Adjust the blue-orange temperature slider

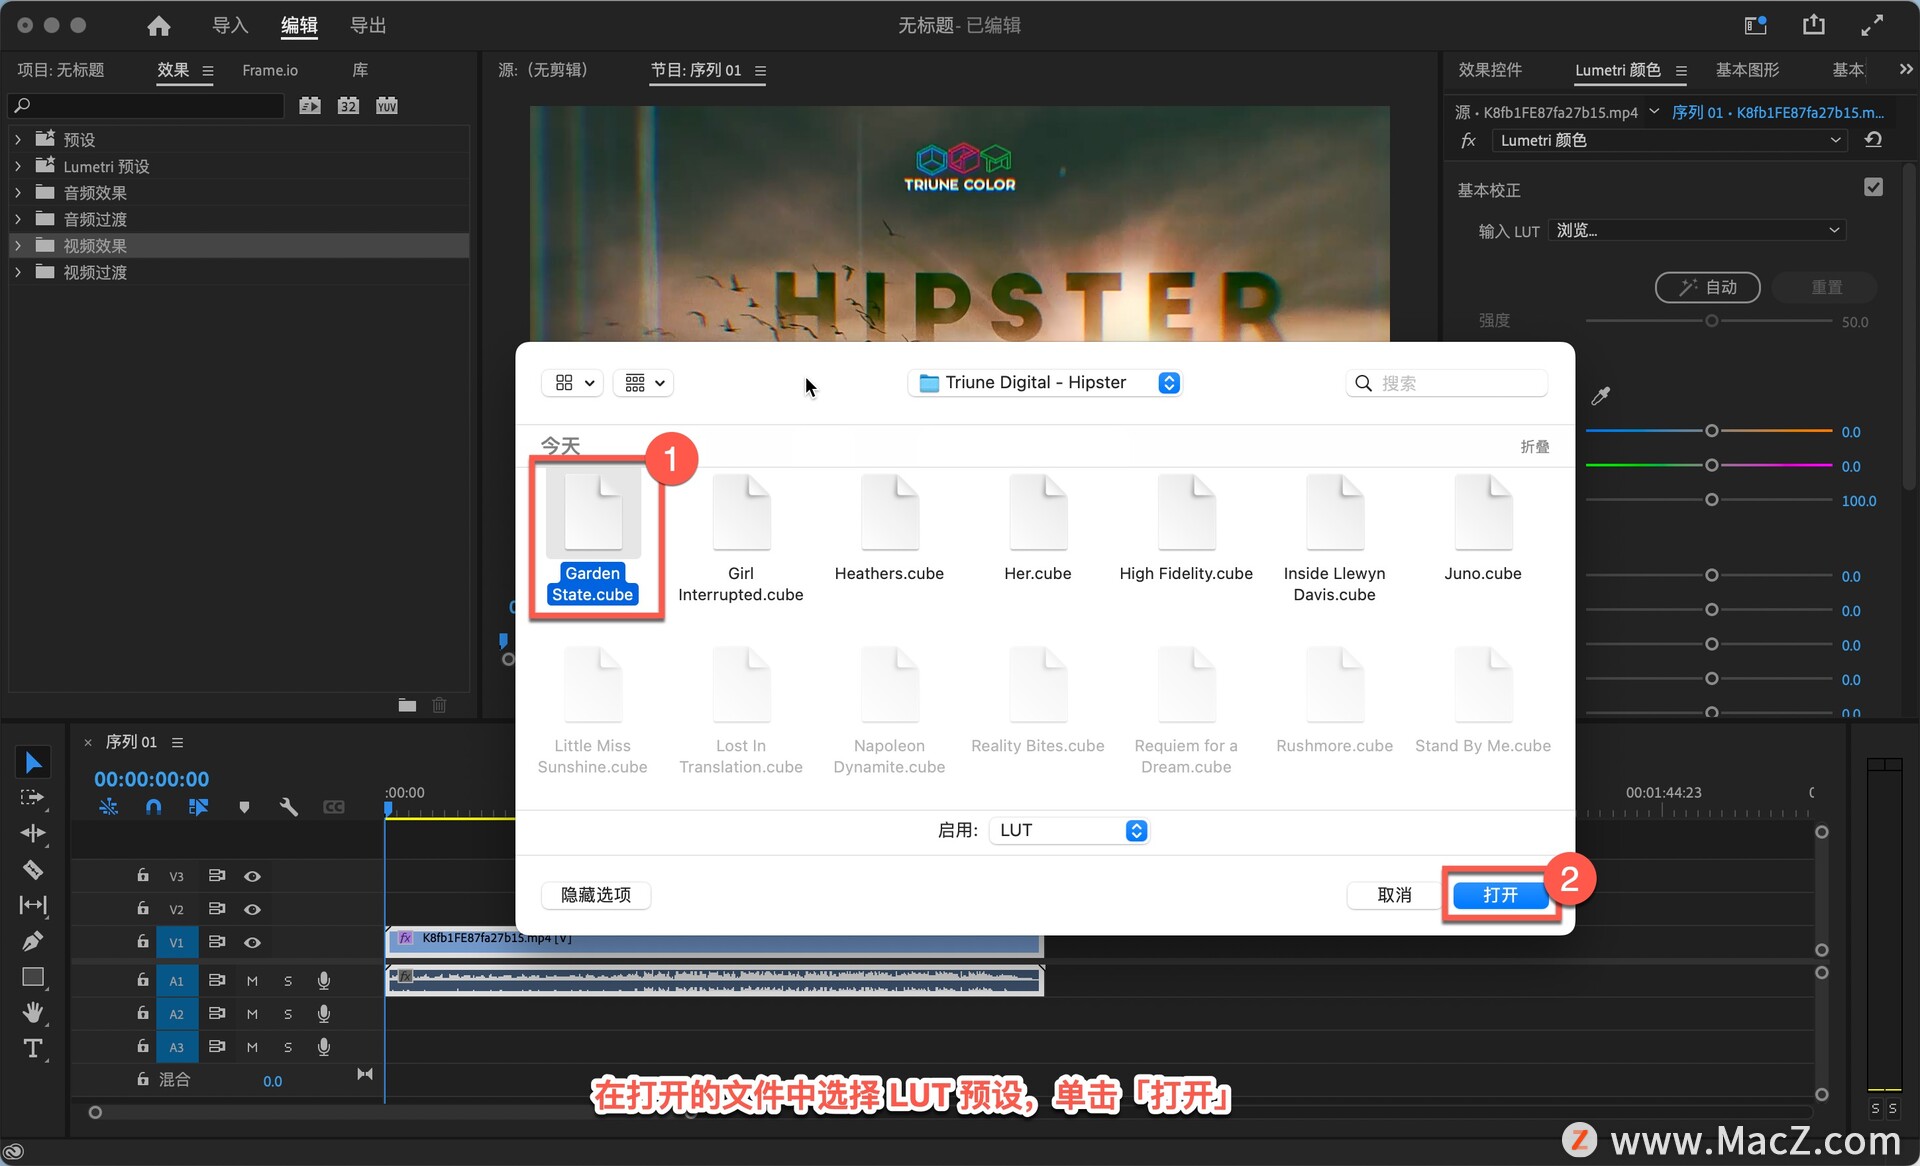pos(1711,431)
